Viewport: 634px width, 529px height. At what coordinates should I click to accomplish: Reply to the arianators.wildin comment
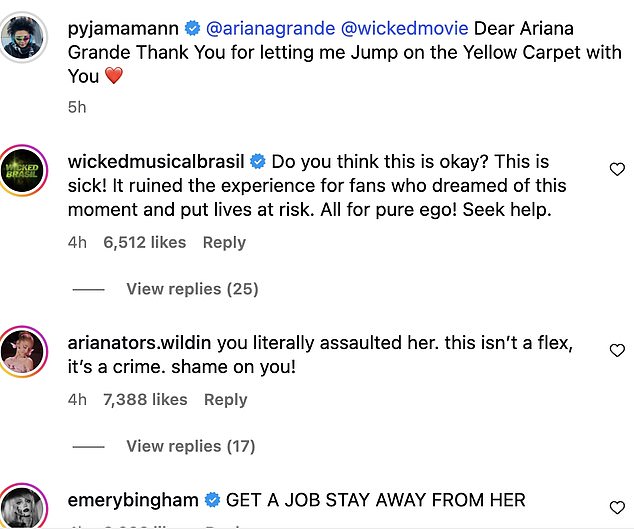225,399
